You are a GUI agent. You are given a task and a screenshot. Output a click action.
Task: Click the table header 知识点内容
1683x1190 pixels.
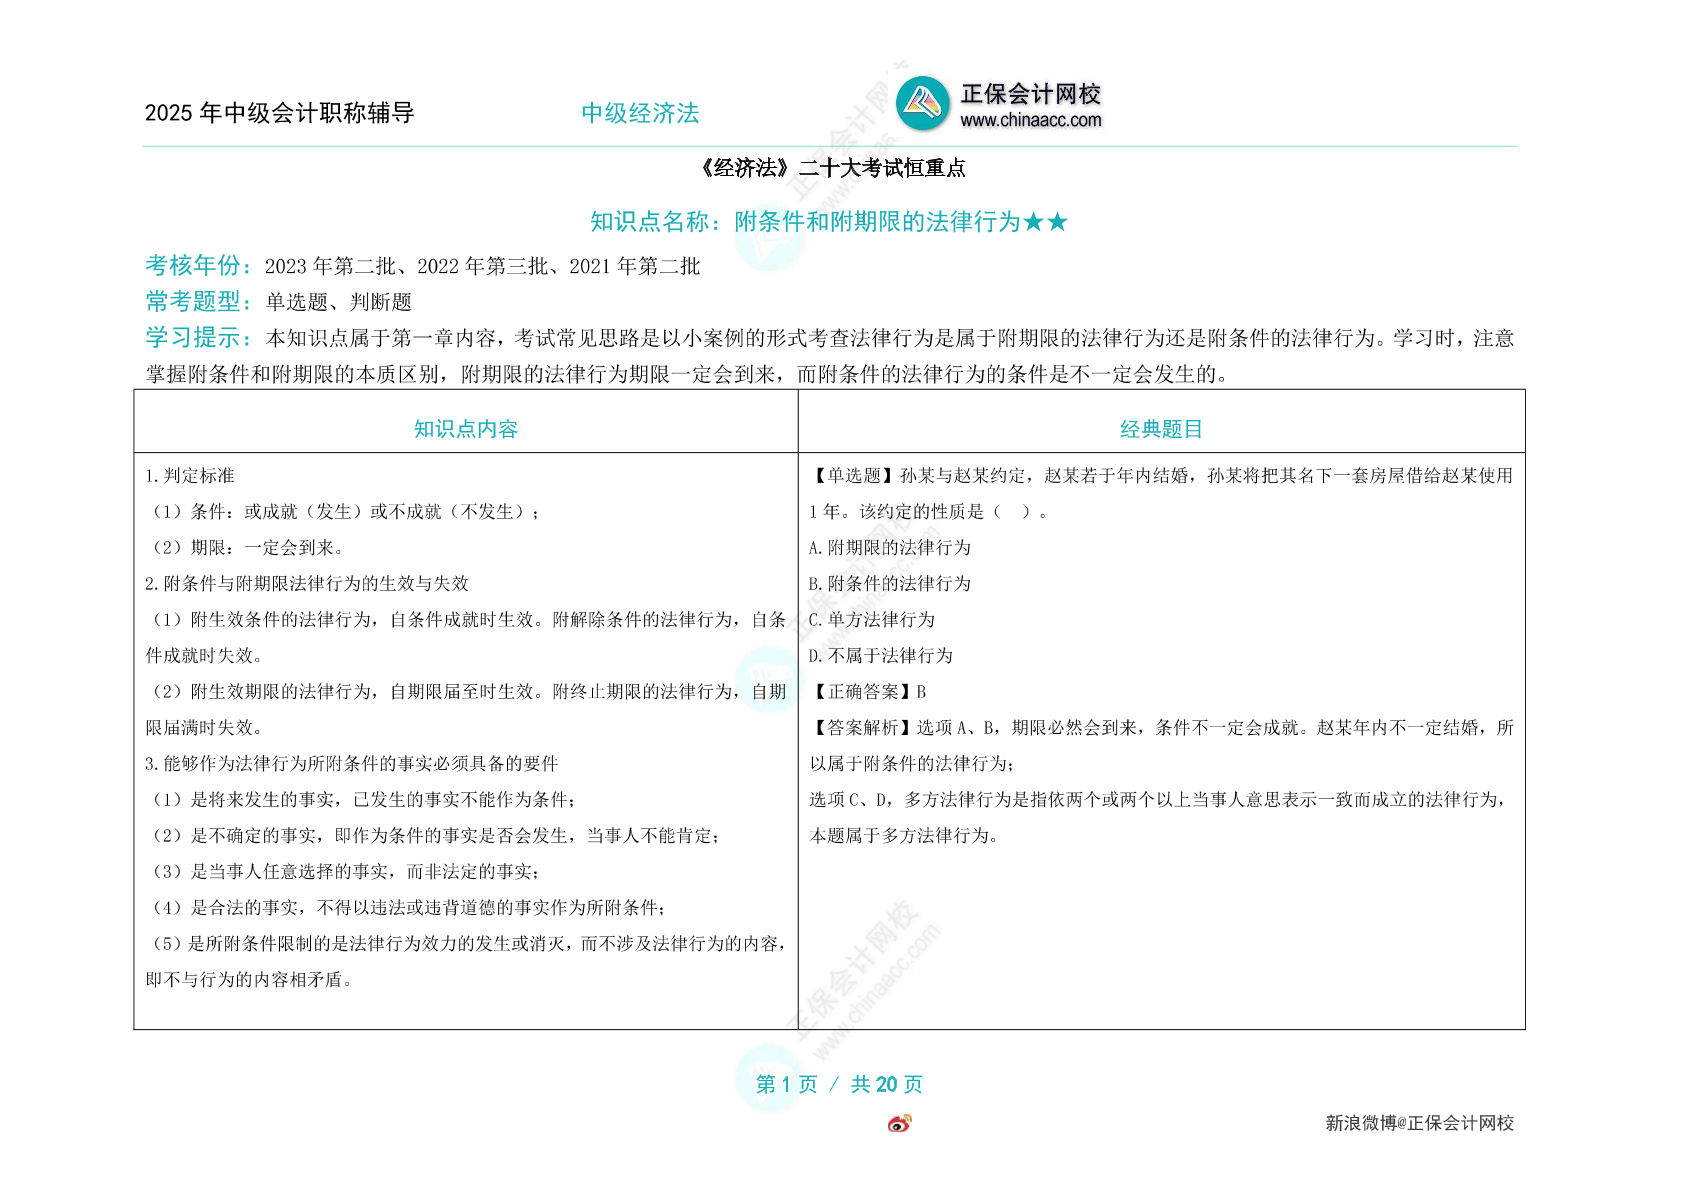click(x=466, y=429)
